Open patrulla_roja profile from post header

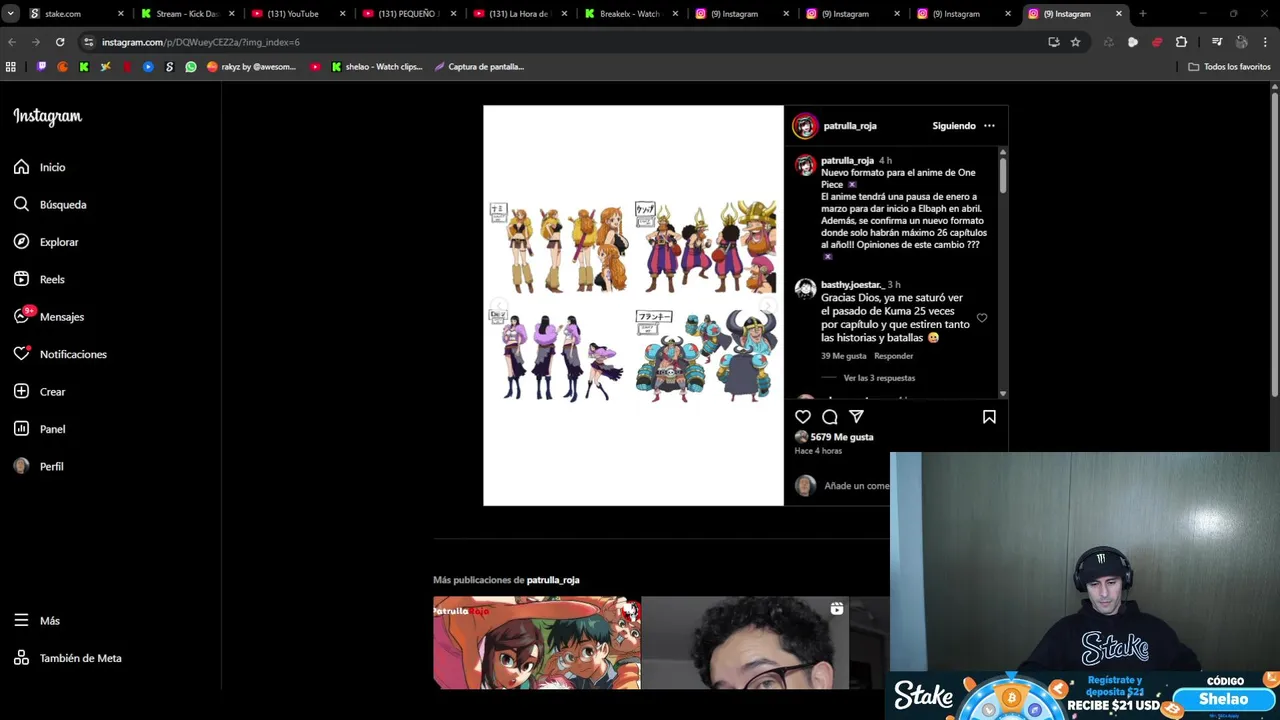(x=850, y=126)
